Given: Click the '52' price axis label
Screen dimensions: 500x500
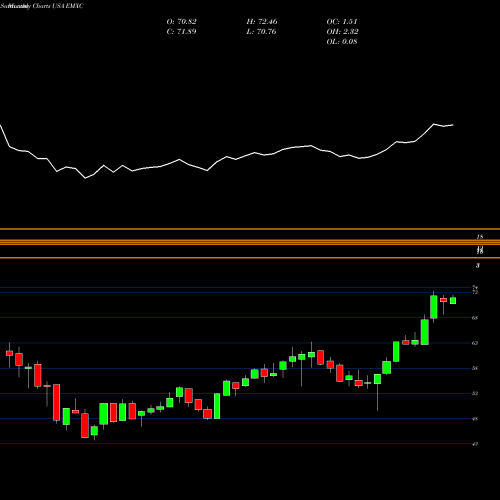Looking at the screenshot, I should point(475,393).
